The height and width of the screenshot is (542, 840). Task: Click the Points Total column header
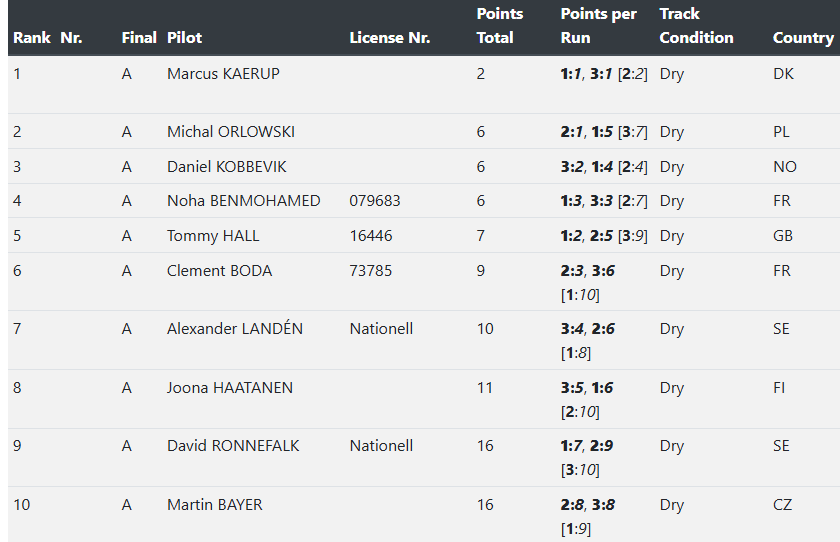pyautogui.click(x=499, y=26)
